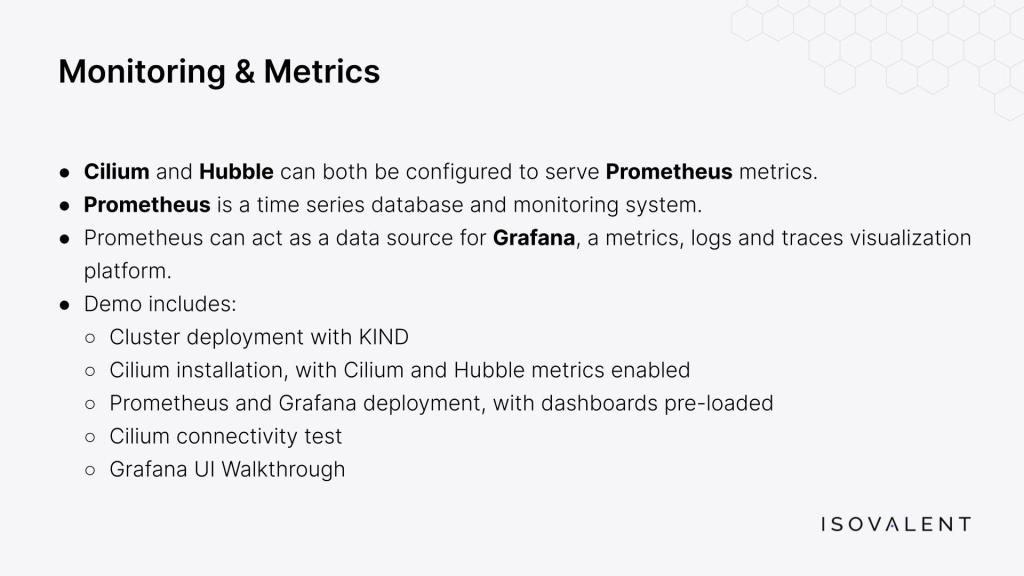
Task: Click the Cilium installation sub-item text
Action: (x=400, y=370)
